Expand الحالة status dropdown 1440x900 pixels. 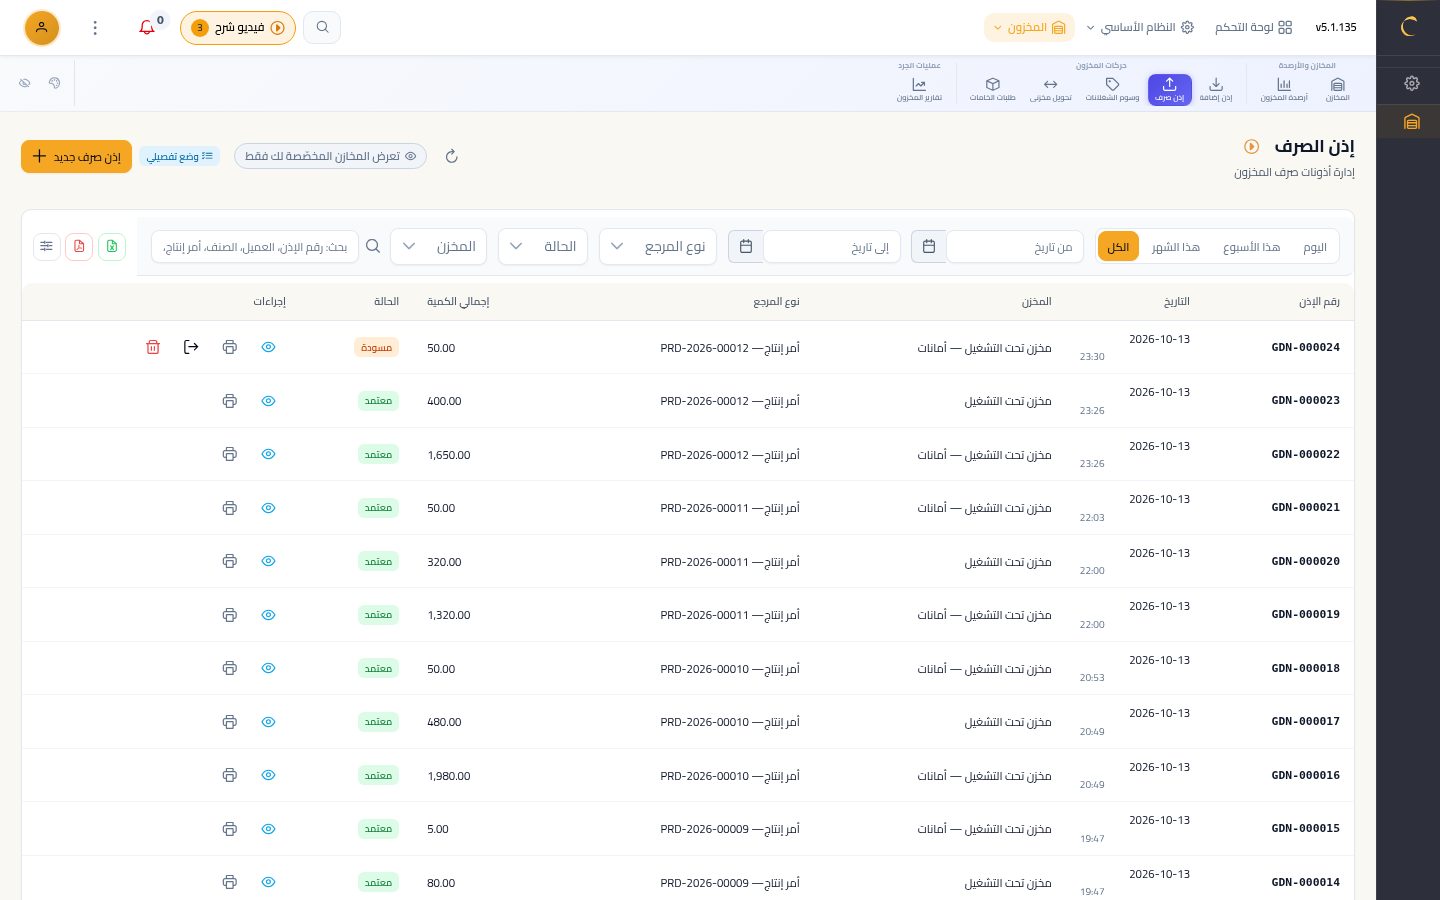543,246
